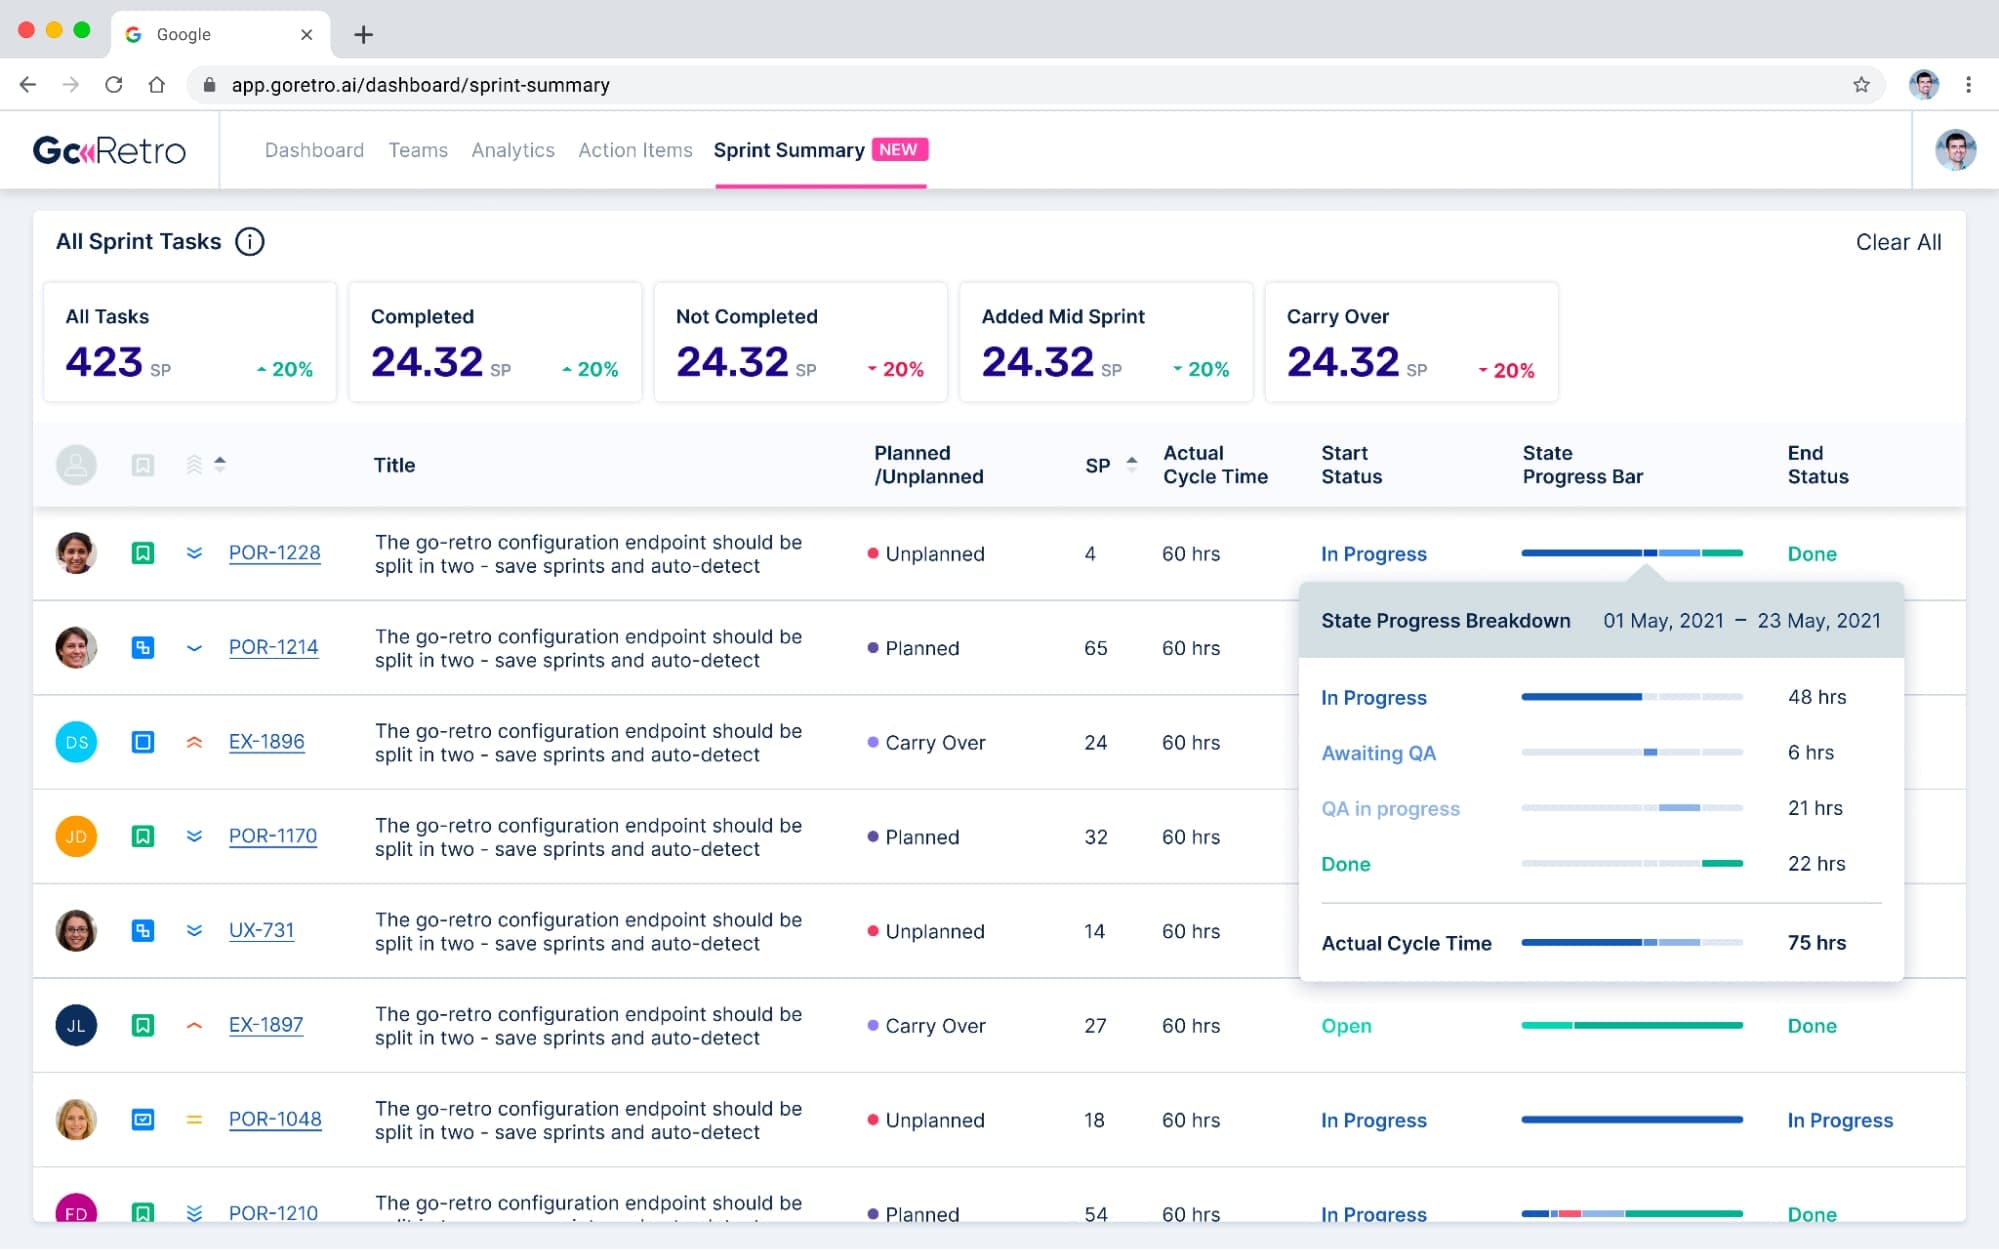Click the blue subtask icon for POR-1214
This screenshot has width=1999, height=1250.
143,648
